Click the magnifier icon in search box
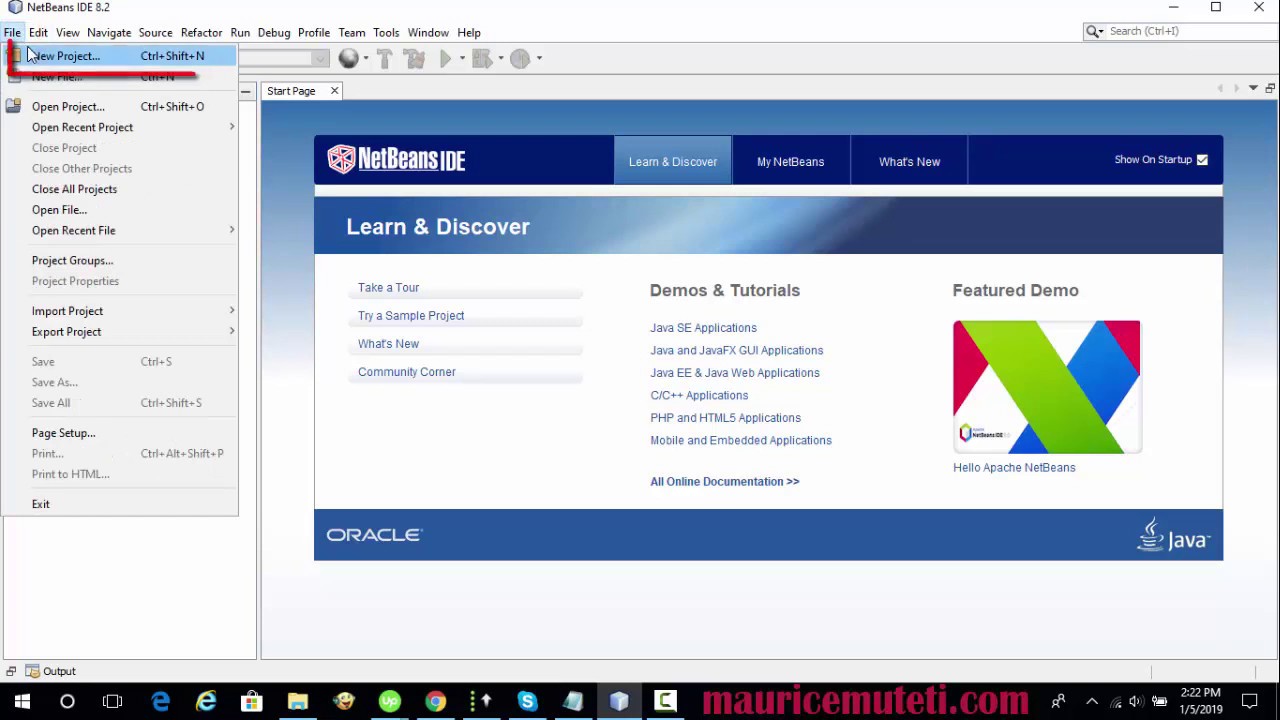The width and height of the screenshot is (1280, 720). (x=1094, y=32)
